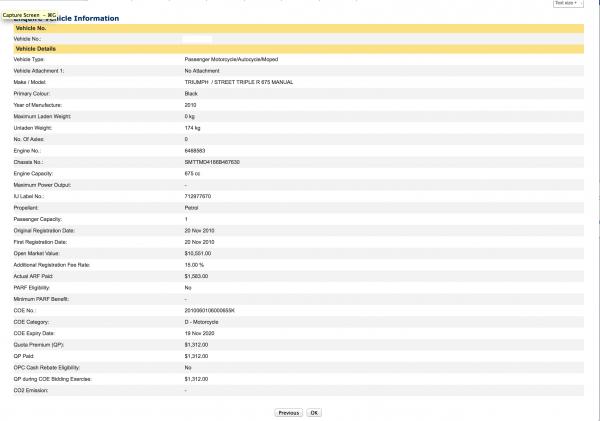Click the First Registration Date value
This screenshot has height=421, width=600.
199,242
